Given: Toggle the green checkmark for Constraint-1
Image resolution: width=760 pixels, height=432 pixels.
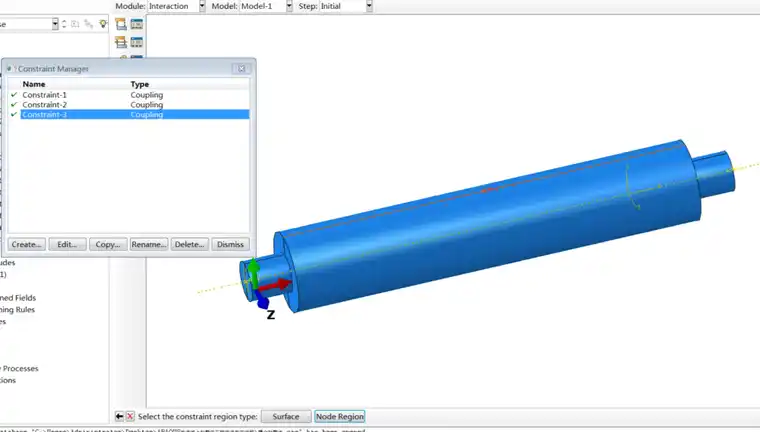Looking at the screenshot, I should coord(14,95).
